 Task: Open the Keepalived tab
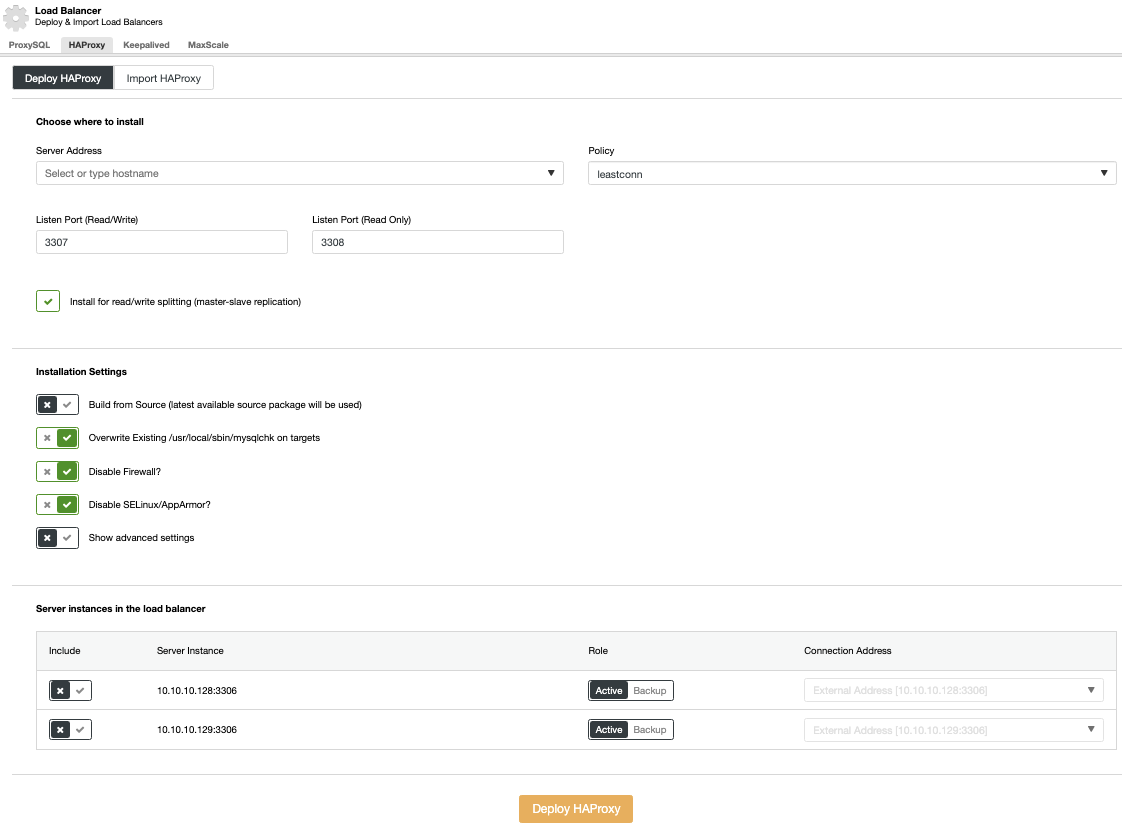tap(146, 44)
